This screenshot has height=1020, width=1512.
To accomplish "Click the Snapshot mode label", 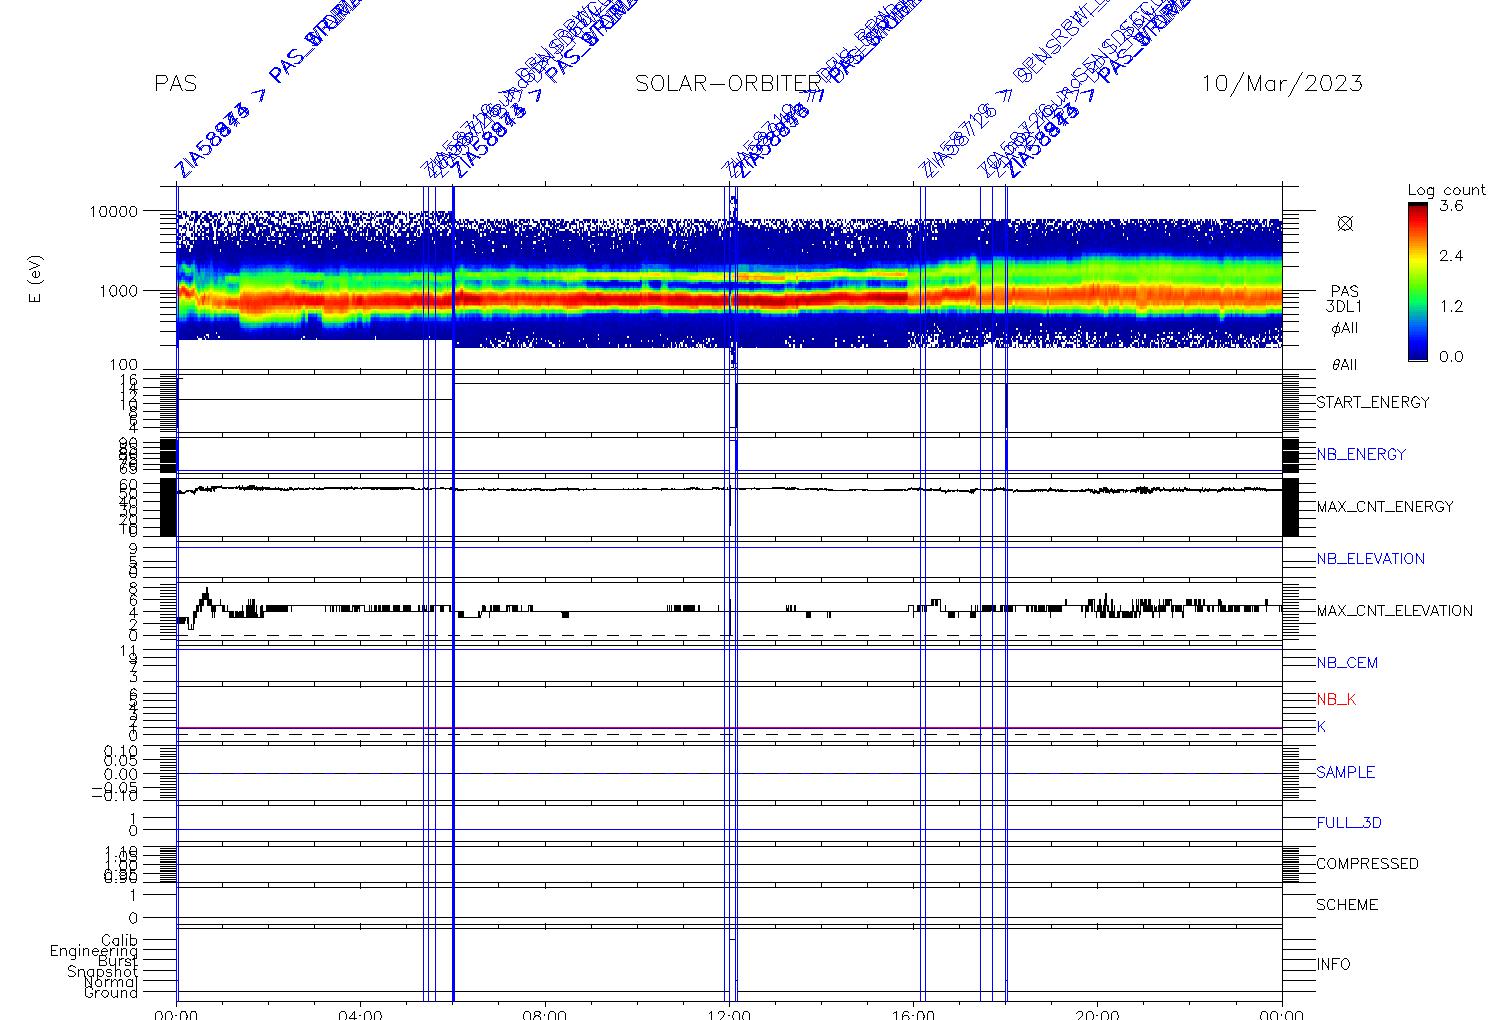I will 103,972.
